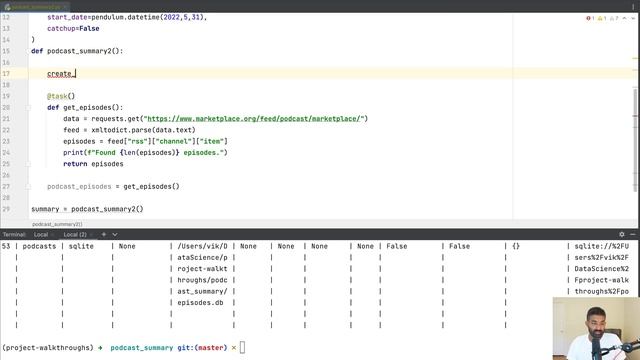640x360 pixels.
Task: Click 'episodes.db' text in terminal
Action: pos(200,303)
